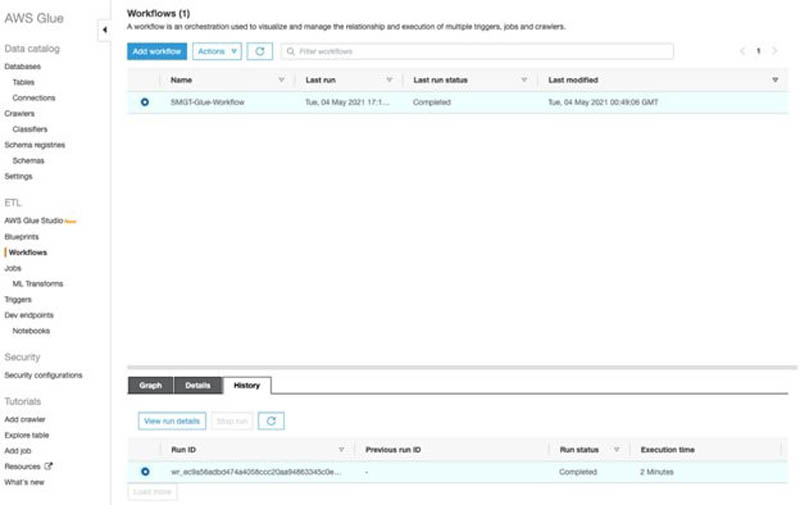Open Triggers in the sidebar

pos(18,299)
